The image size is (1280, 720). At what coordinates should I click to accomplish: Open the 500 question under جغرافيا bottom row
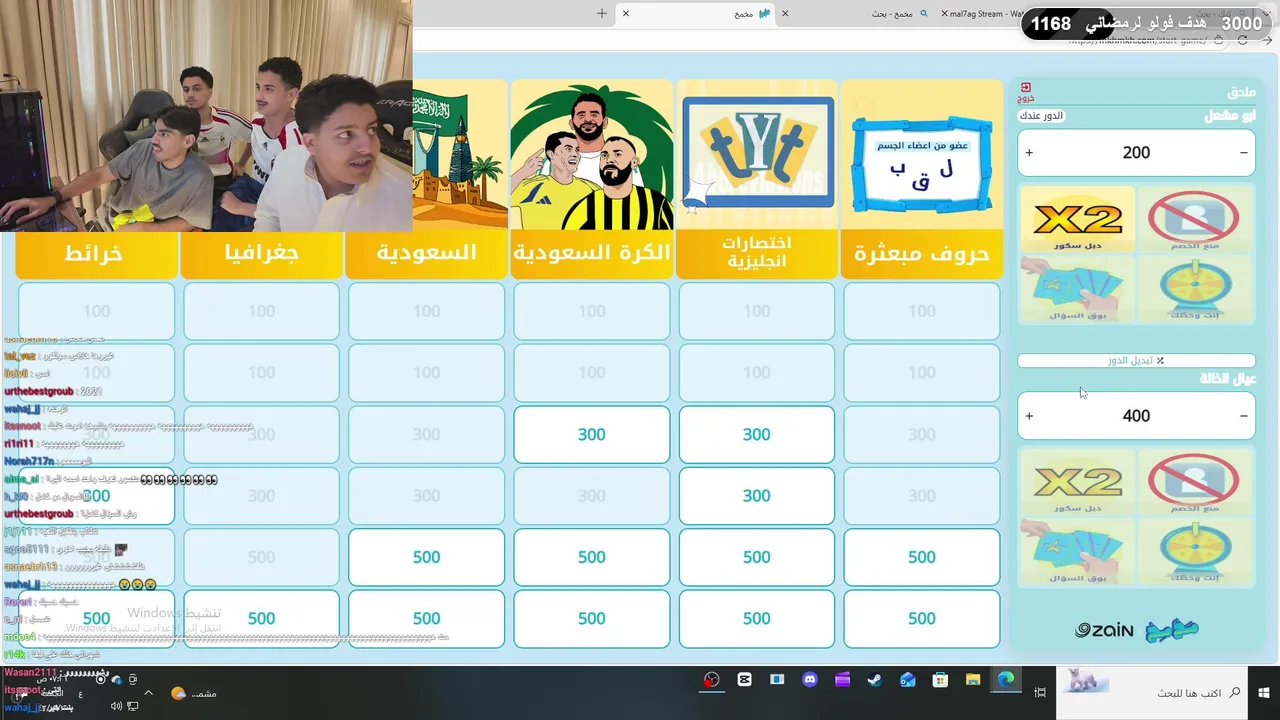click(262, 619)
